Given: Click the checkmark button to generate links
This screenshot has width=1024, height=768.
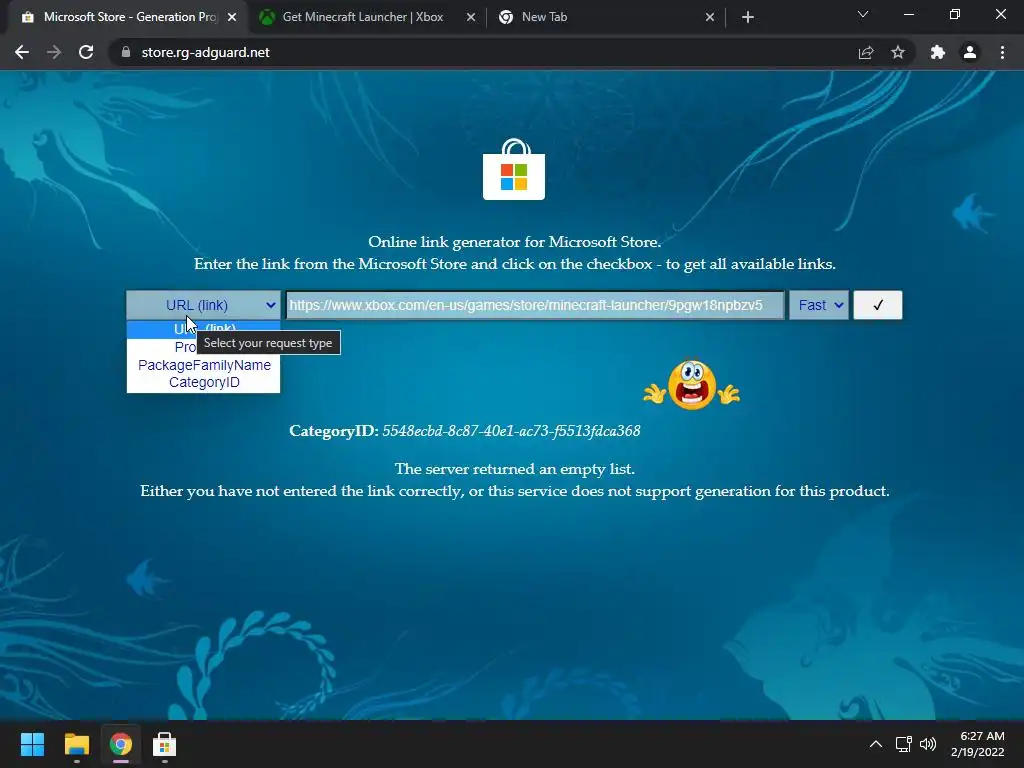Looking at the screenshot, I should click(878, 305).
